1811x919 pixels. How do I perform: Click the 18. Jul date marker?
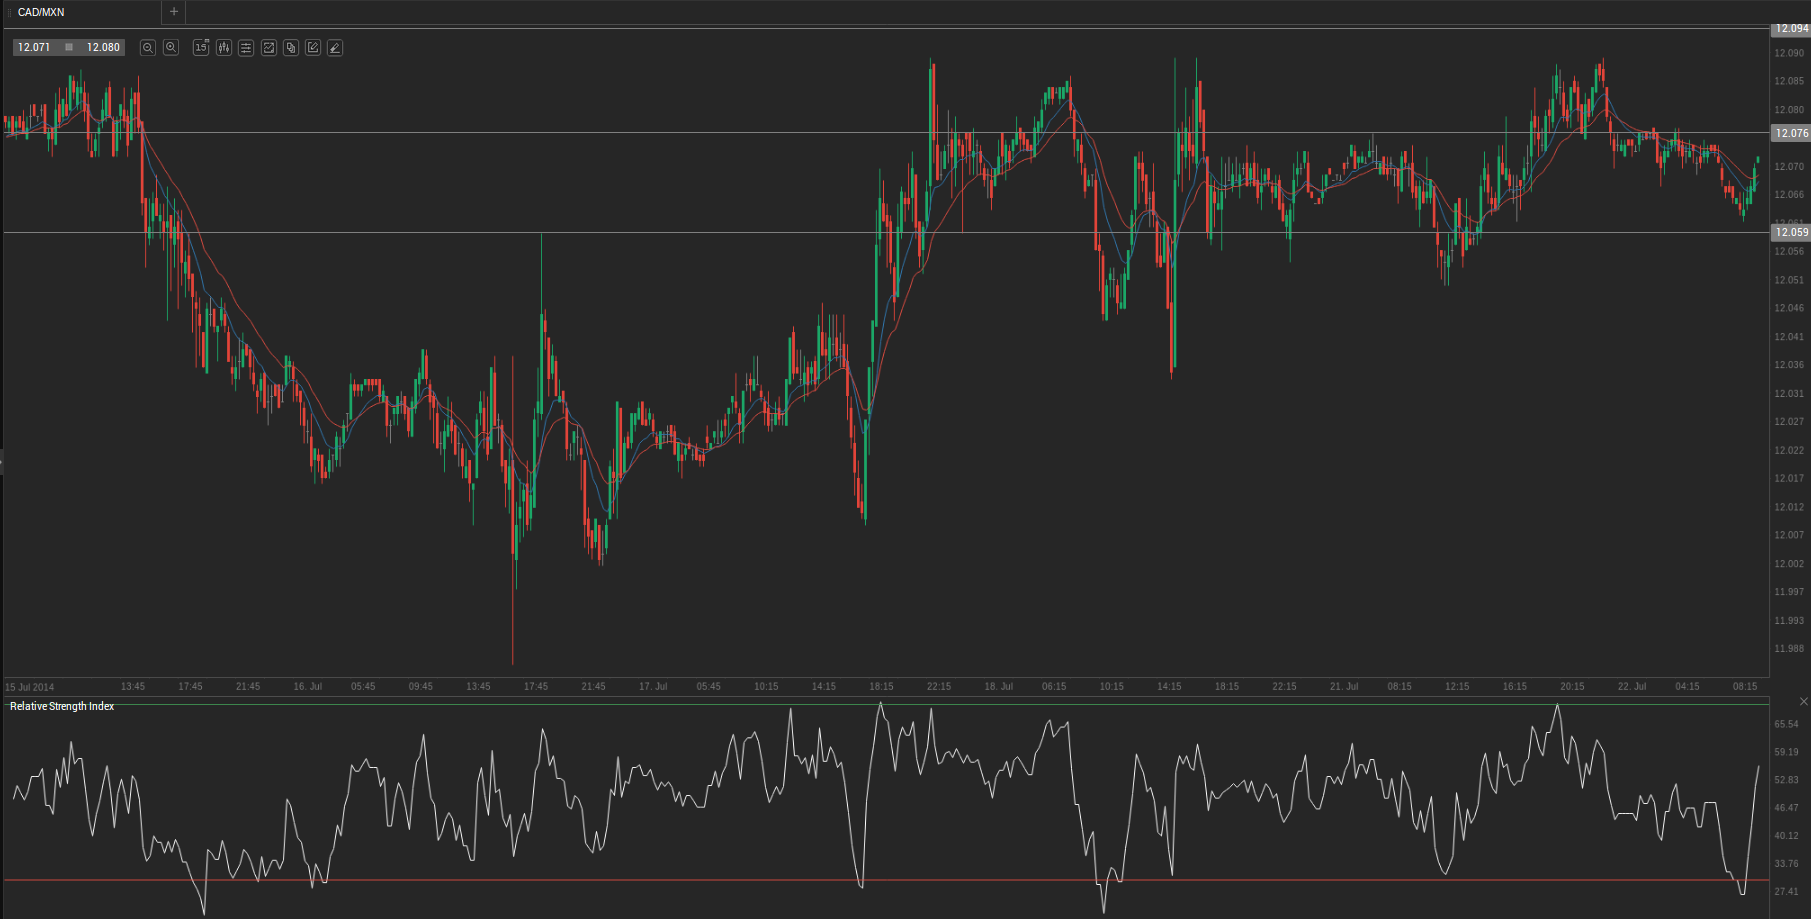click(x=998, y=687)
